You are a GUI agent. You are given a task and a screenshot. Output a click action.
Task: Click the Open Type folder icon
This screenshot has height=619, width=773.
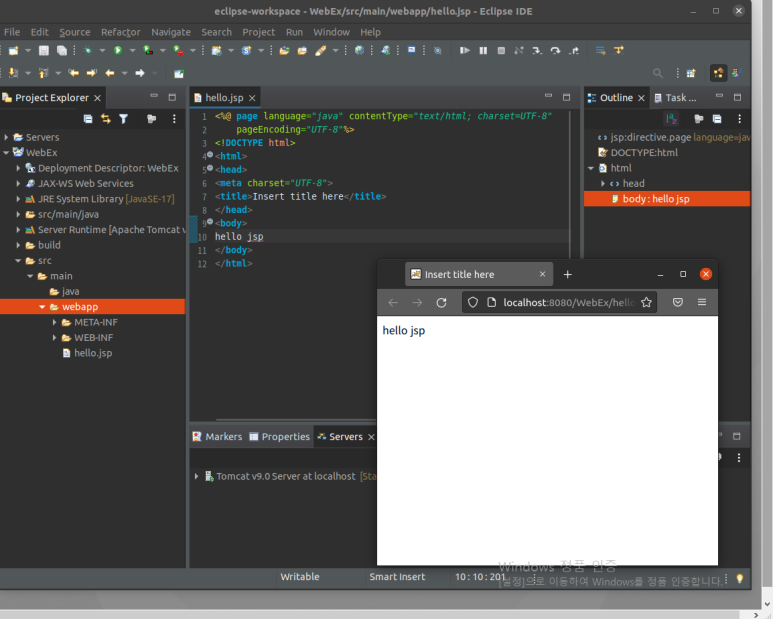point(284,50)
